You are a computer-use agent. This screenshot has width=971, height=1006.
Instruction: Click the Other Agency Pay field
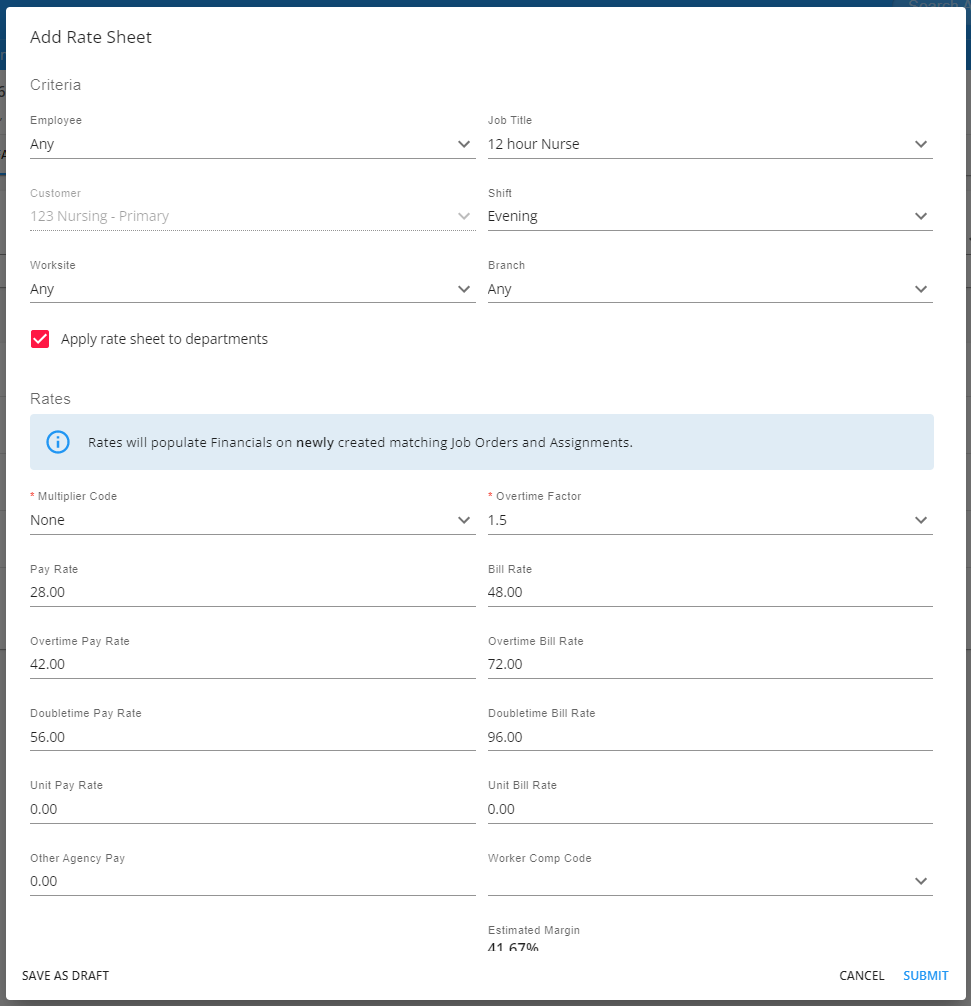(252, 881)
